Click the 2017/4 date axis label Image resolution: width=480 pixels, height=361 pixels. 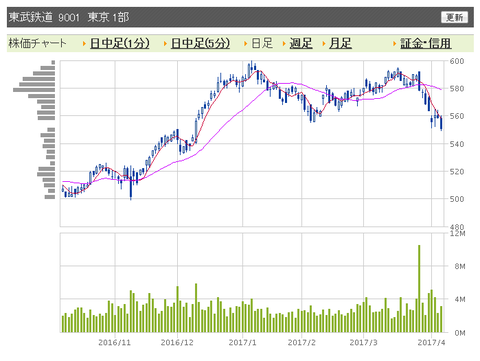[431, 342]
